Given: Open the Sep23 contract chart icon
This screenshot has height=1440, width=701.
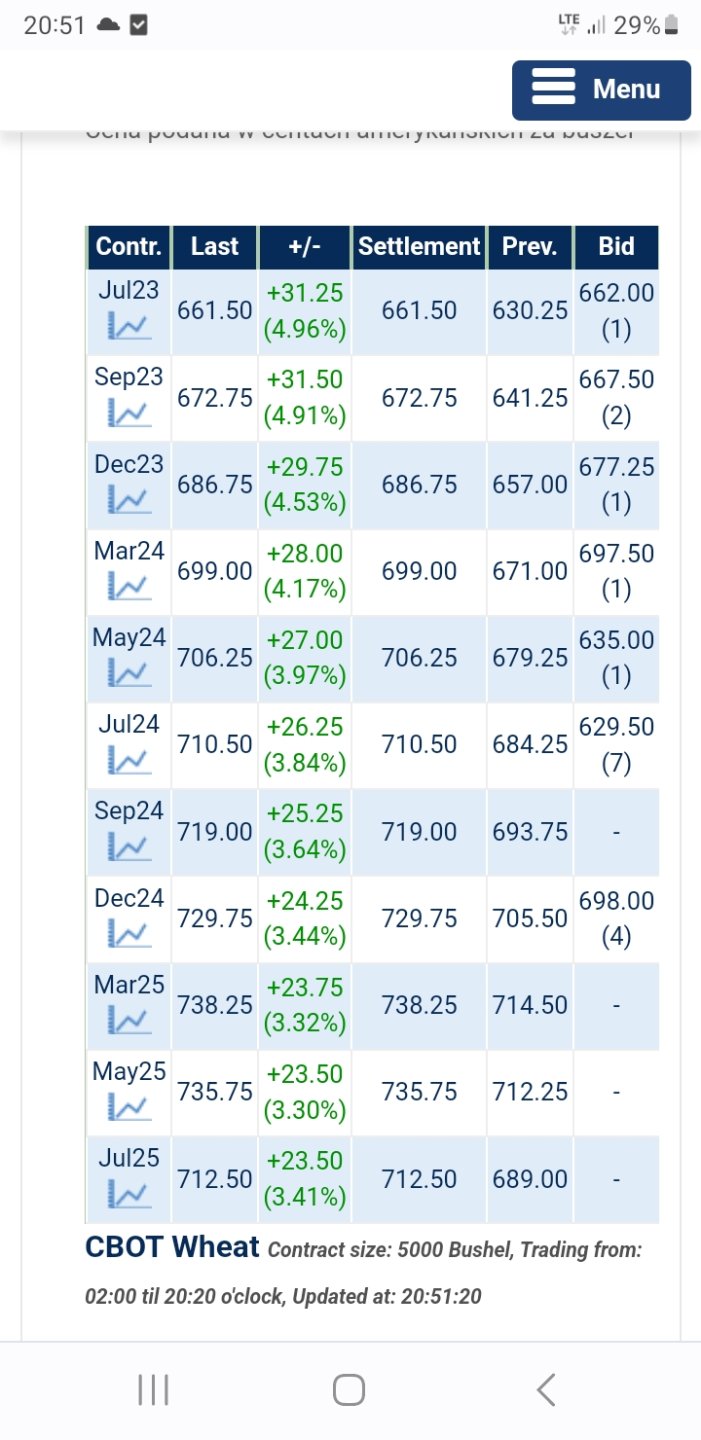Looking at the screenshot, I should [x=129, y=412].
